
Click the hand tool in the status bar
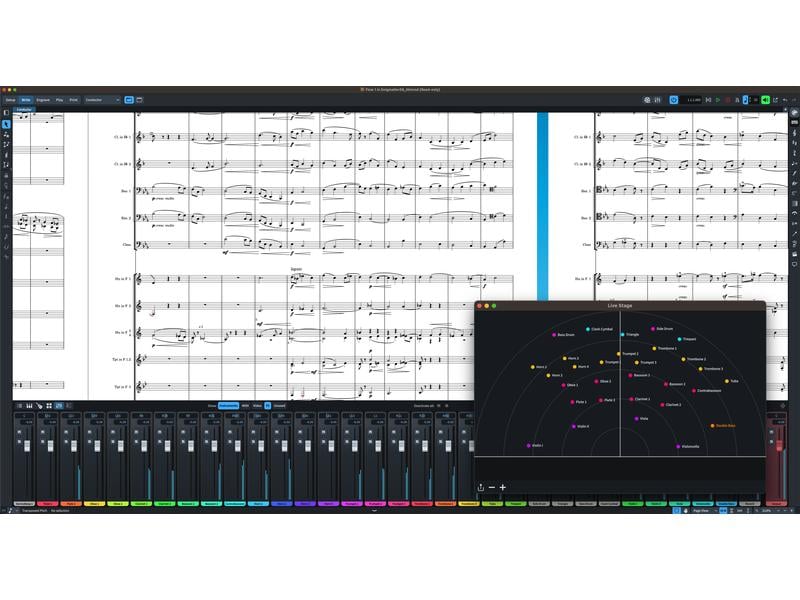(686, 510)
